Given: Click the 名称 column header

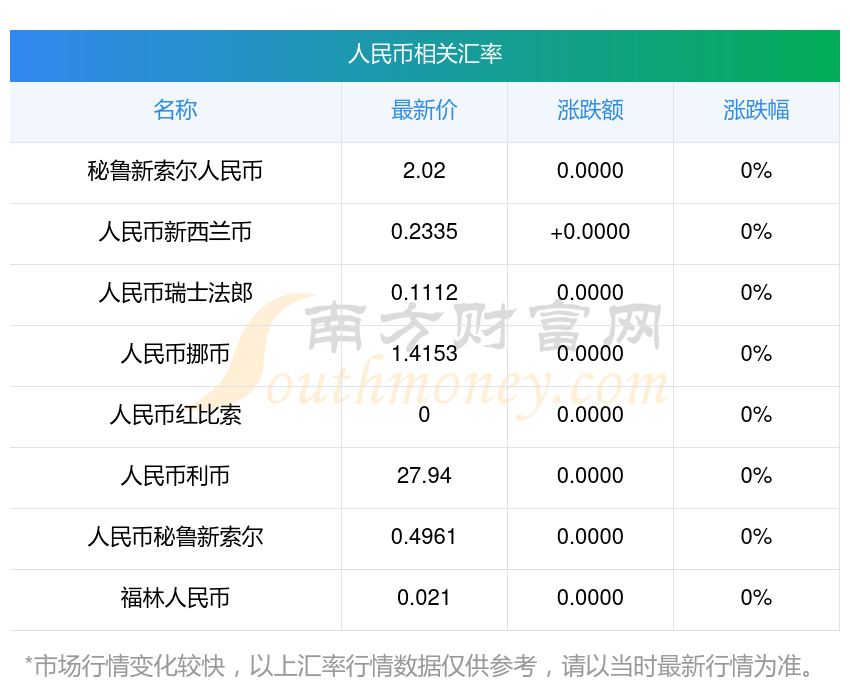Looking at the screenshot, I should coord(175,110).
